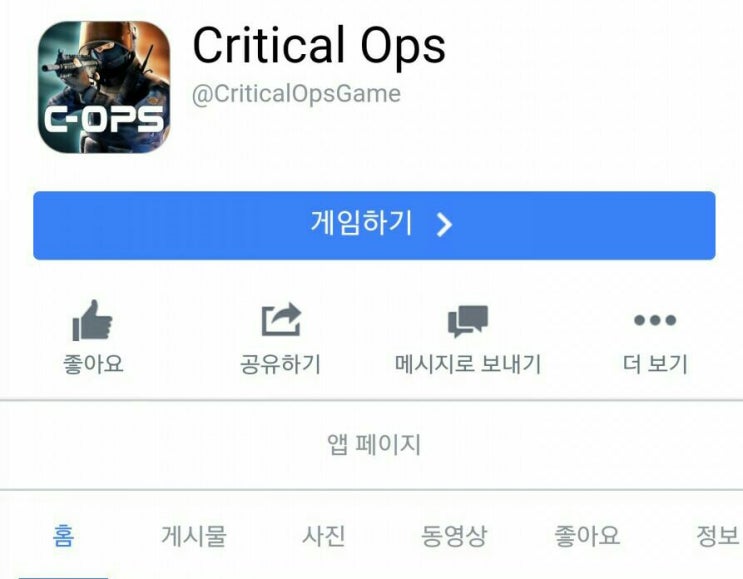Tap the 공유하기 text label
743x579 pixels.
click(x=281, y=364)
